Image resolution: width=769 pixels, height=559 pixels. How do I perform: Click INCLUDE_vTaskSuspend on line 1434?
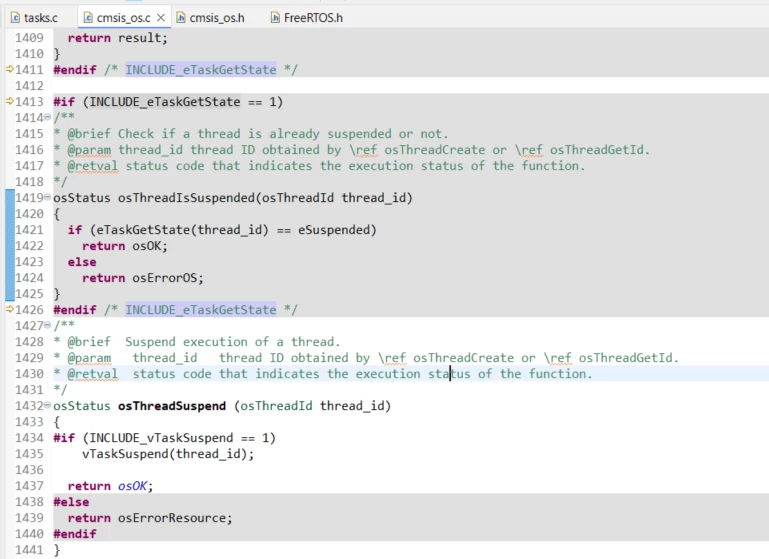point(161,438)
